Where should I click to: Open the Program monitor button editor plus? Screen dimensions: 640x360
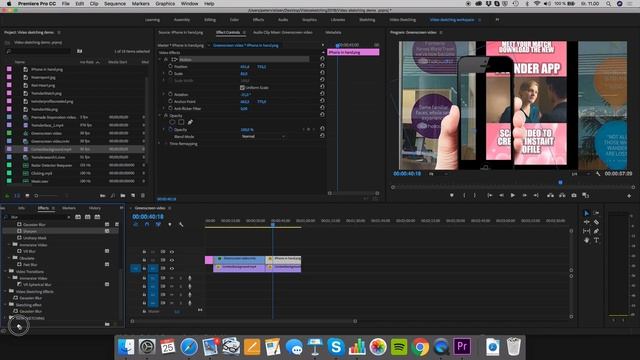click(629, 196)
